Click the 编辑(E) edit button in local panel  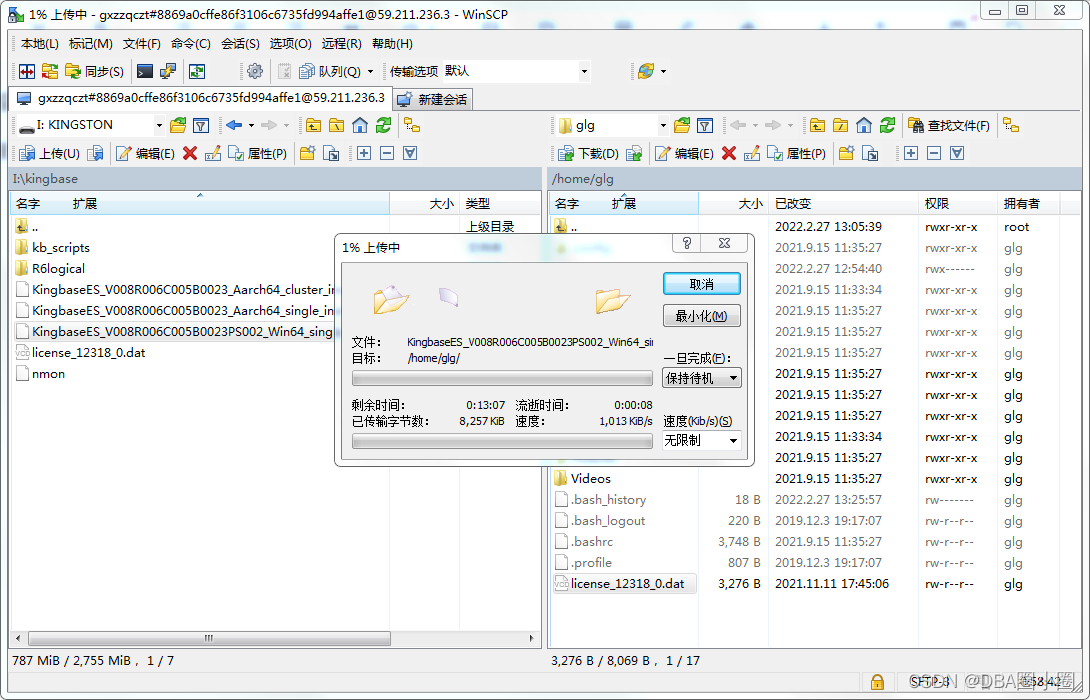(x=145, y=153)
